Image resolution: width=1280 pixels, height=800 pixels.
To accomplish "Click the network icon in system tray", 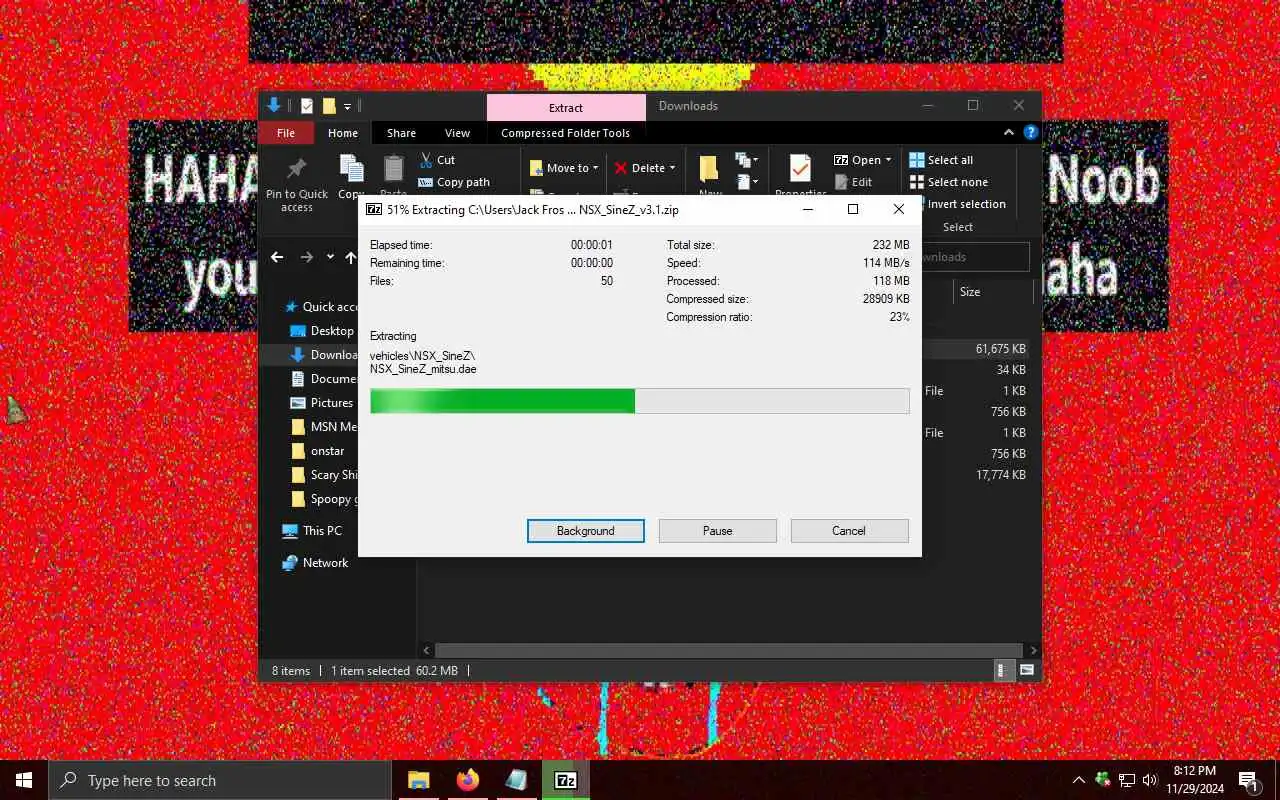I will 1126,780.
